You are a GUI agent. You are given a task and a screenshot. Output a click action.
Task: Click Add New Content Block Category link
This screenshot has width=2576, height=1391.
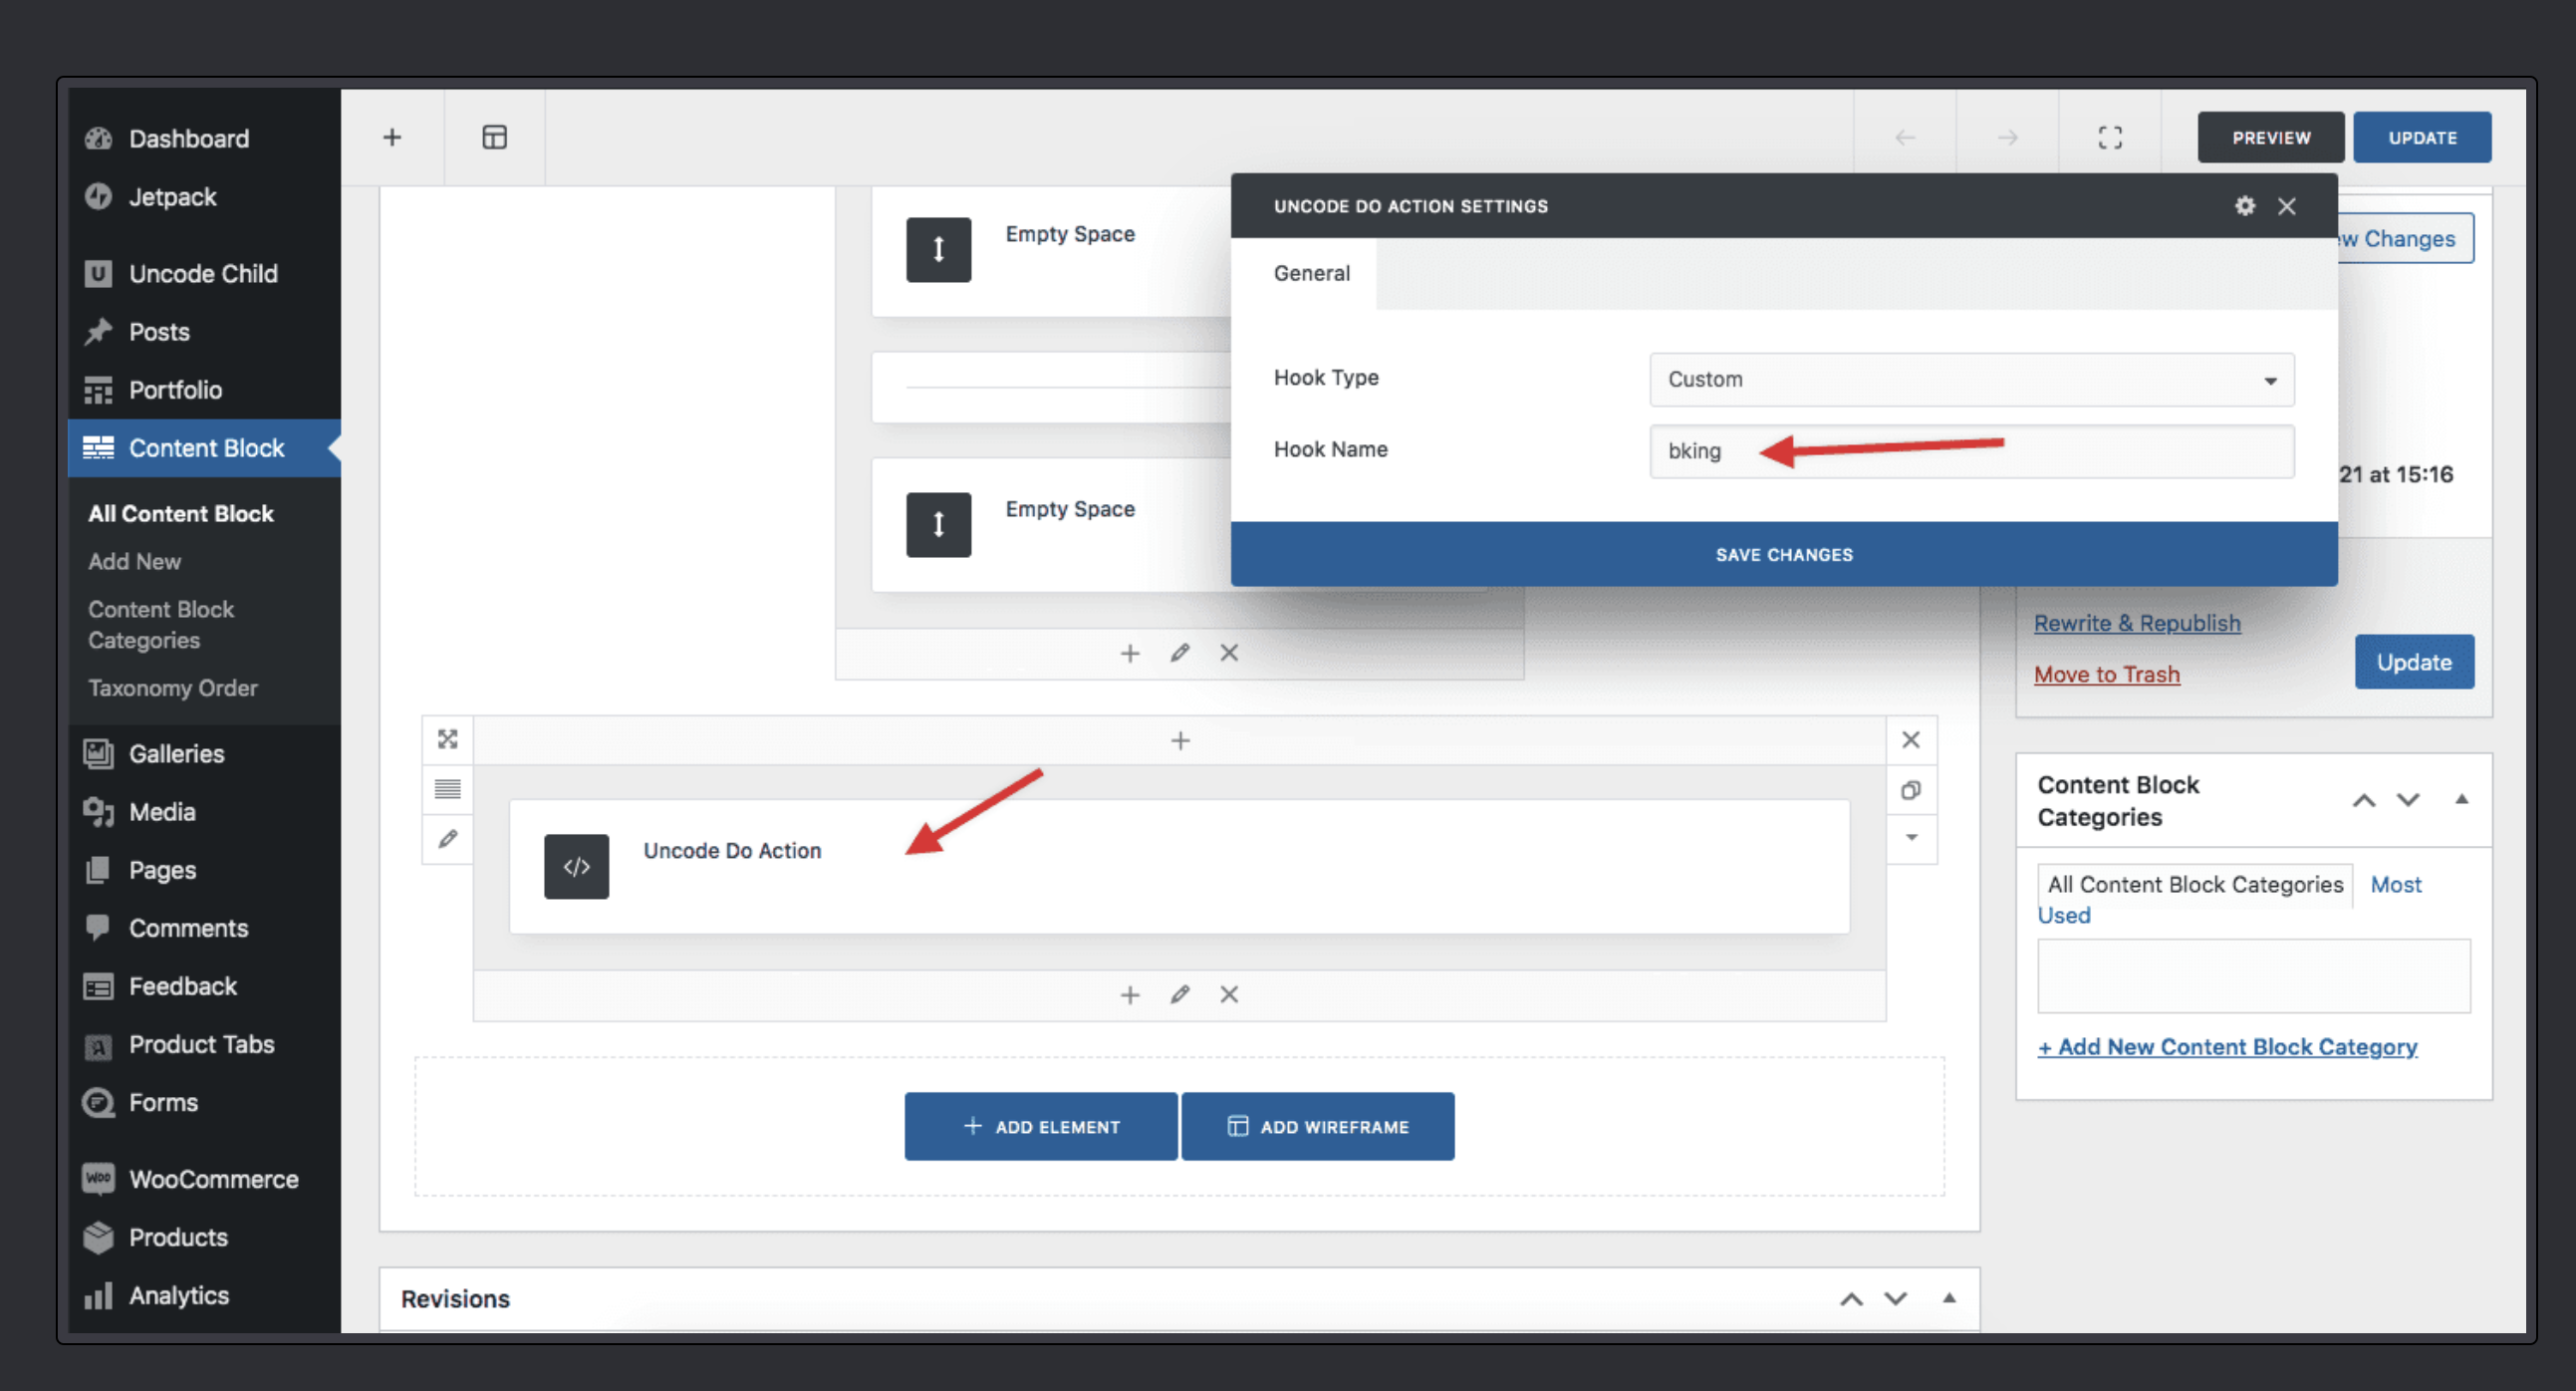[x=2227, y=1046]
